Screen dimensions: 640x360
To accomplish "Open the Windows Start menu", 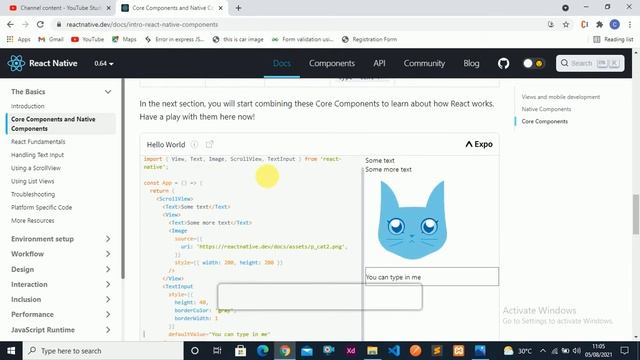I will tap(11, 351).
